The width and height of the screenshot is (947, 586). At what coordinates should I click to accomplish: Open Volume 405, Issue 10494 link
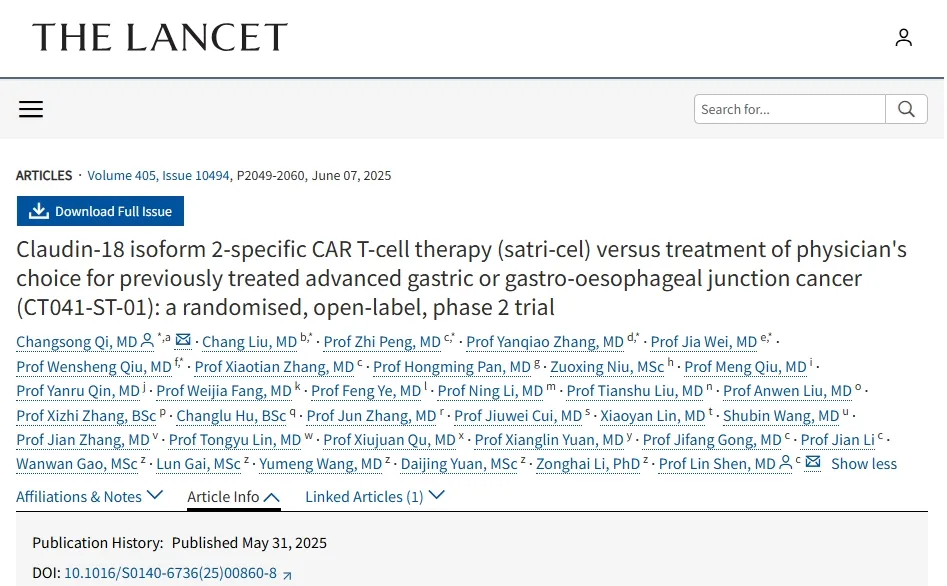pyautogui.click(x=159, y=175)
